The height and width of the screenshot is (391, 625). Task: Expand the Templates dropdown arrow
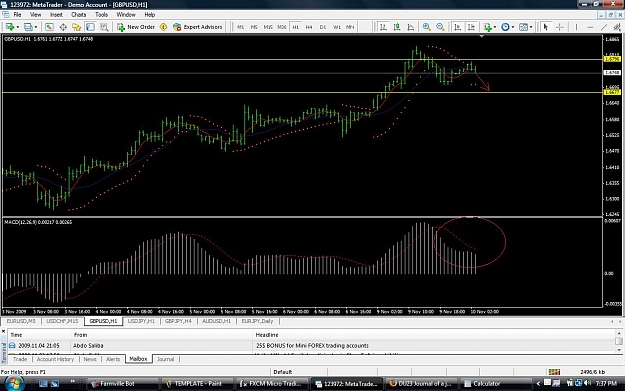coord(531,27)
